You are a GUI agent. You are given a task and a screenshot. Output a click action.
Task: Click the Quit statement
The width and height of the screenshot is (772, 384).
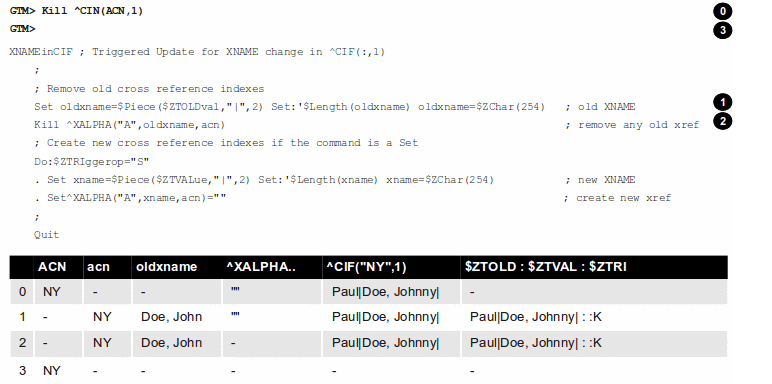[x=46, y=234]
